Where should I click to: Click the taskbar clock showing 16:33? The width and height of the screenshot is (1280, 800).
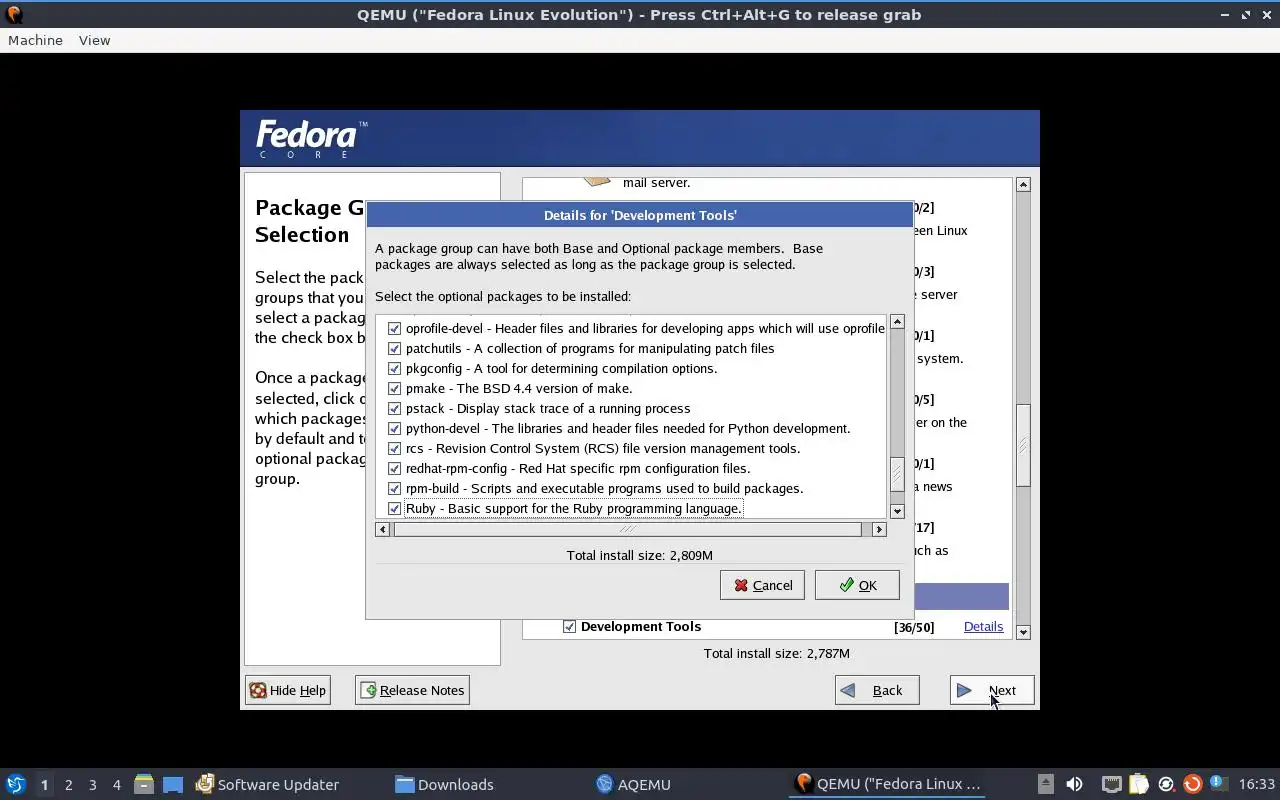click(1257, 784)
